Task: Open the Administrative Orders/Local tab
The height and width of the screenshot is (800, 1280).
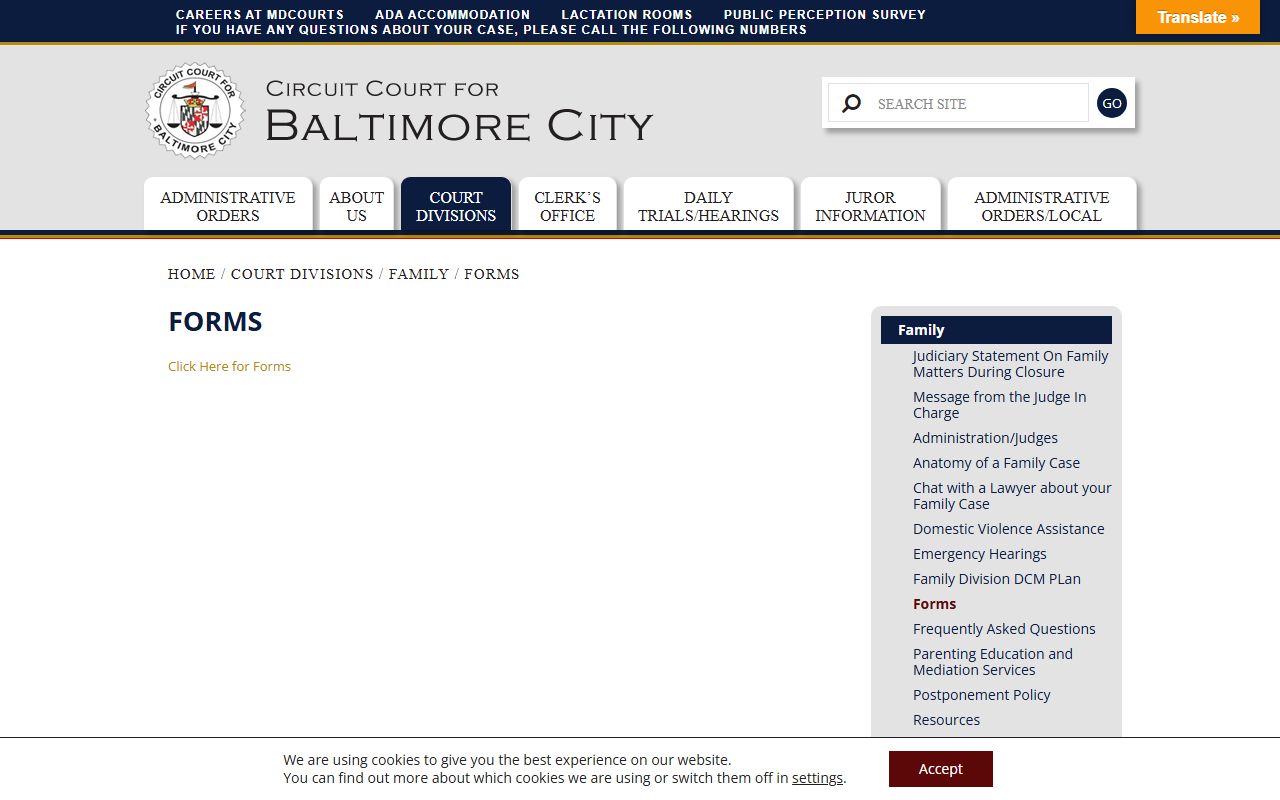Action: [1042, 206]
